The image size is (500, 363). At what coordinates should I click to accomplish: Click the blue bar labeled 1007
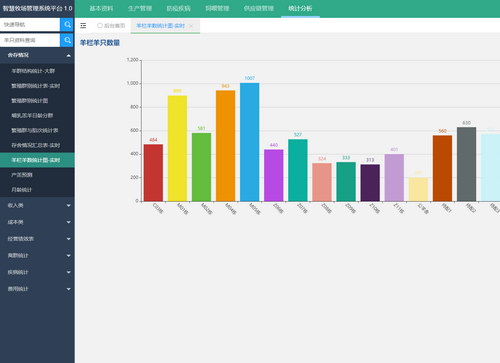tap(249, 142)
